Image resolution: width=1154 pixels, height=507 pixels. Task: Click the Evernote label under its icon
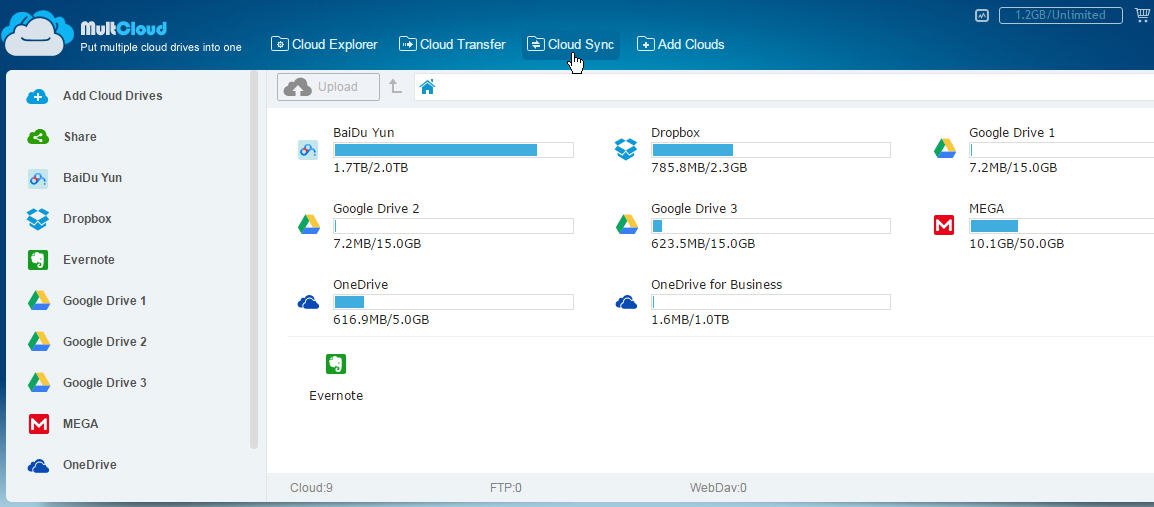(336, 396)
